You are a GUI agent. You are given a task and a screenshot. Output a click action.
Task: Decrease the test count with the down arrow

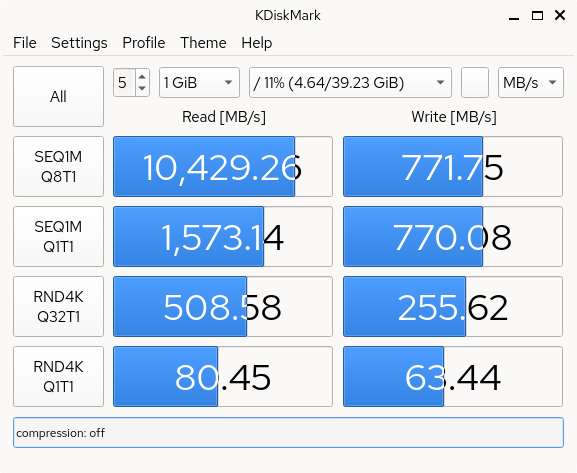click(x=142, y=89)
